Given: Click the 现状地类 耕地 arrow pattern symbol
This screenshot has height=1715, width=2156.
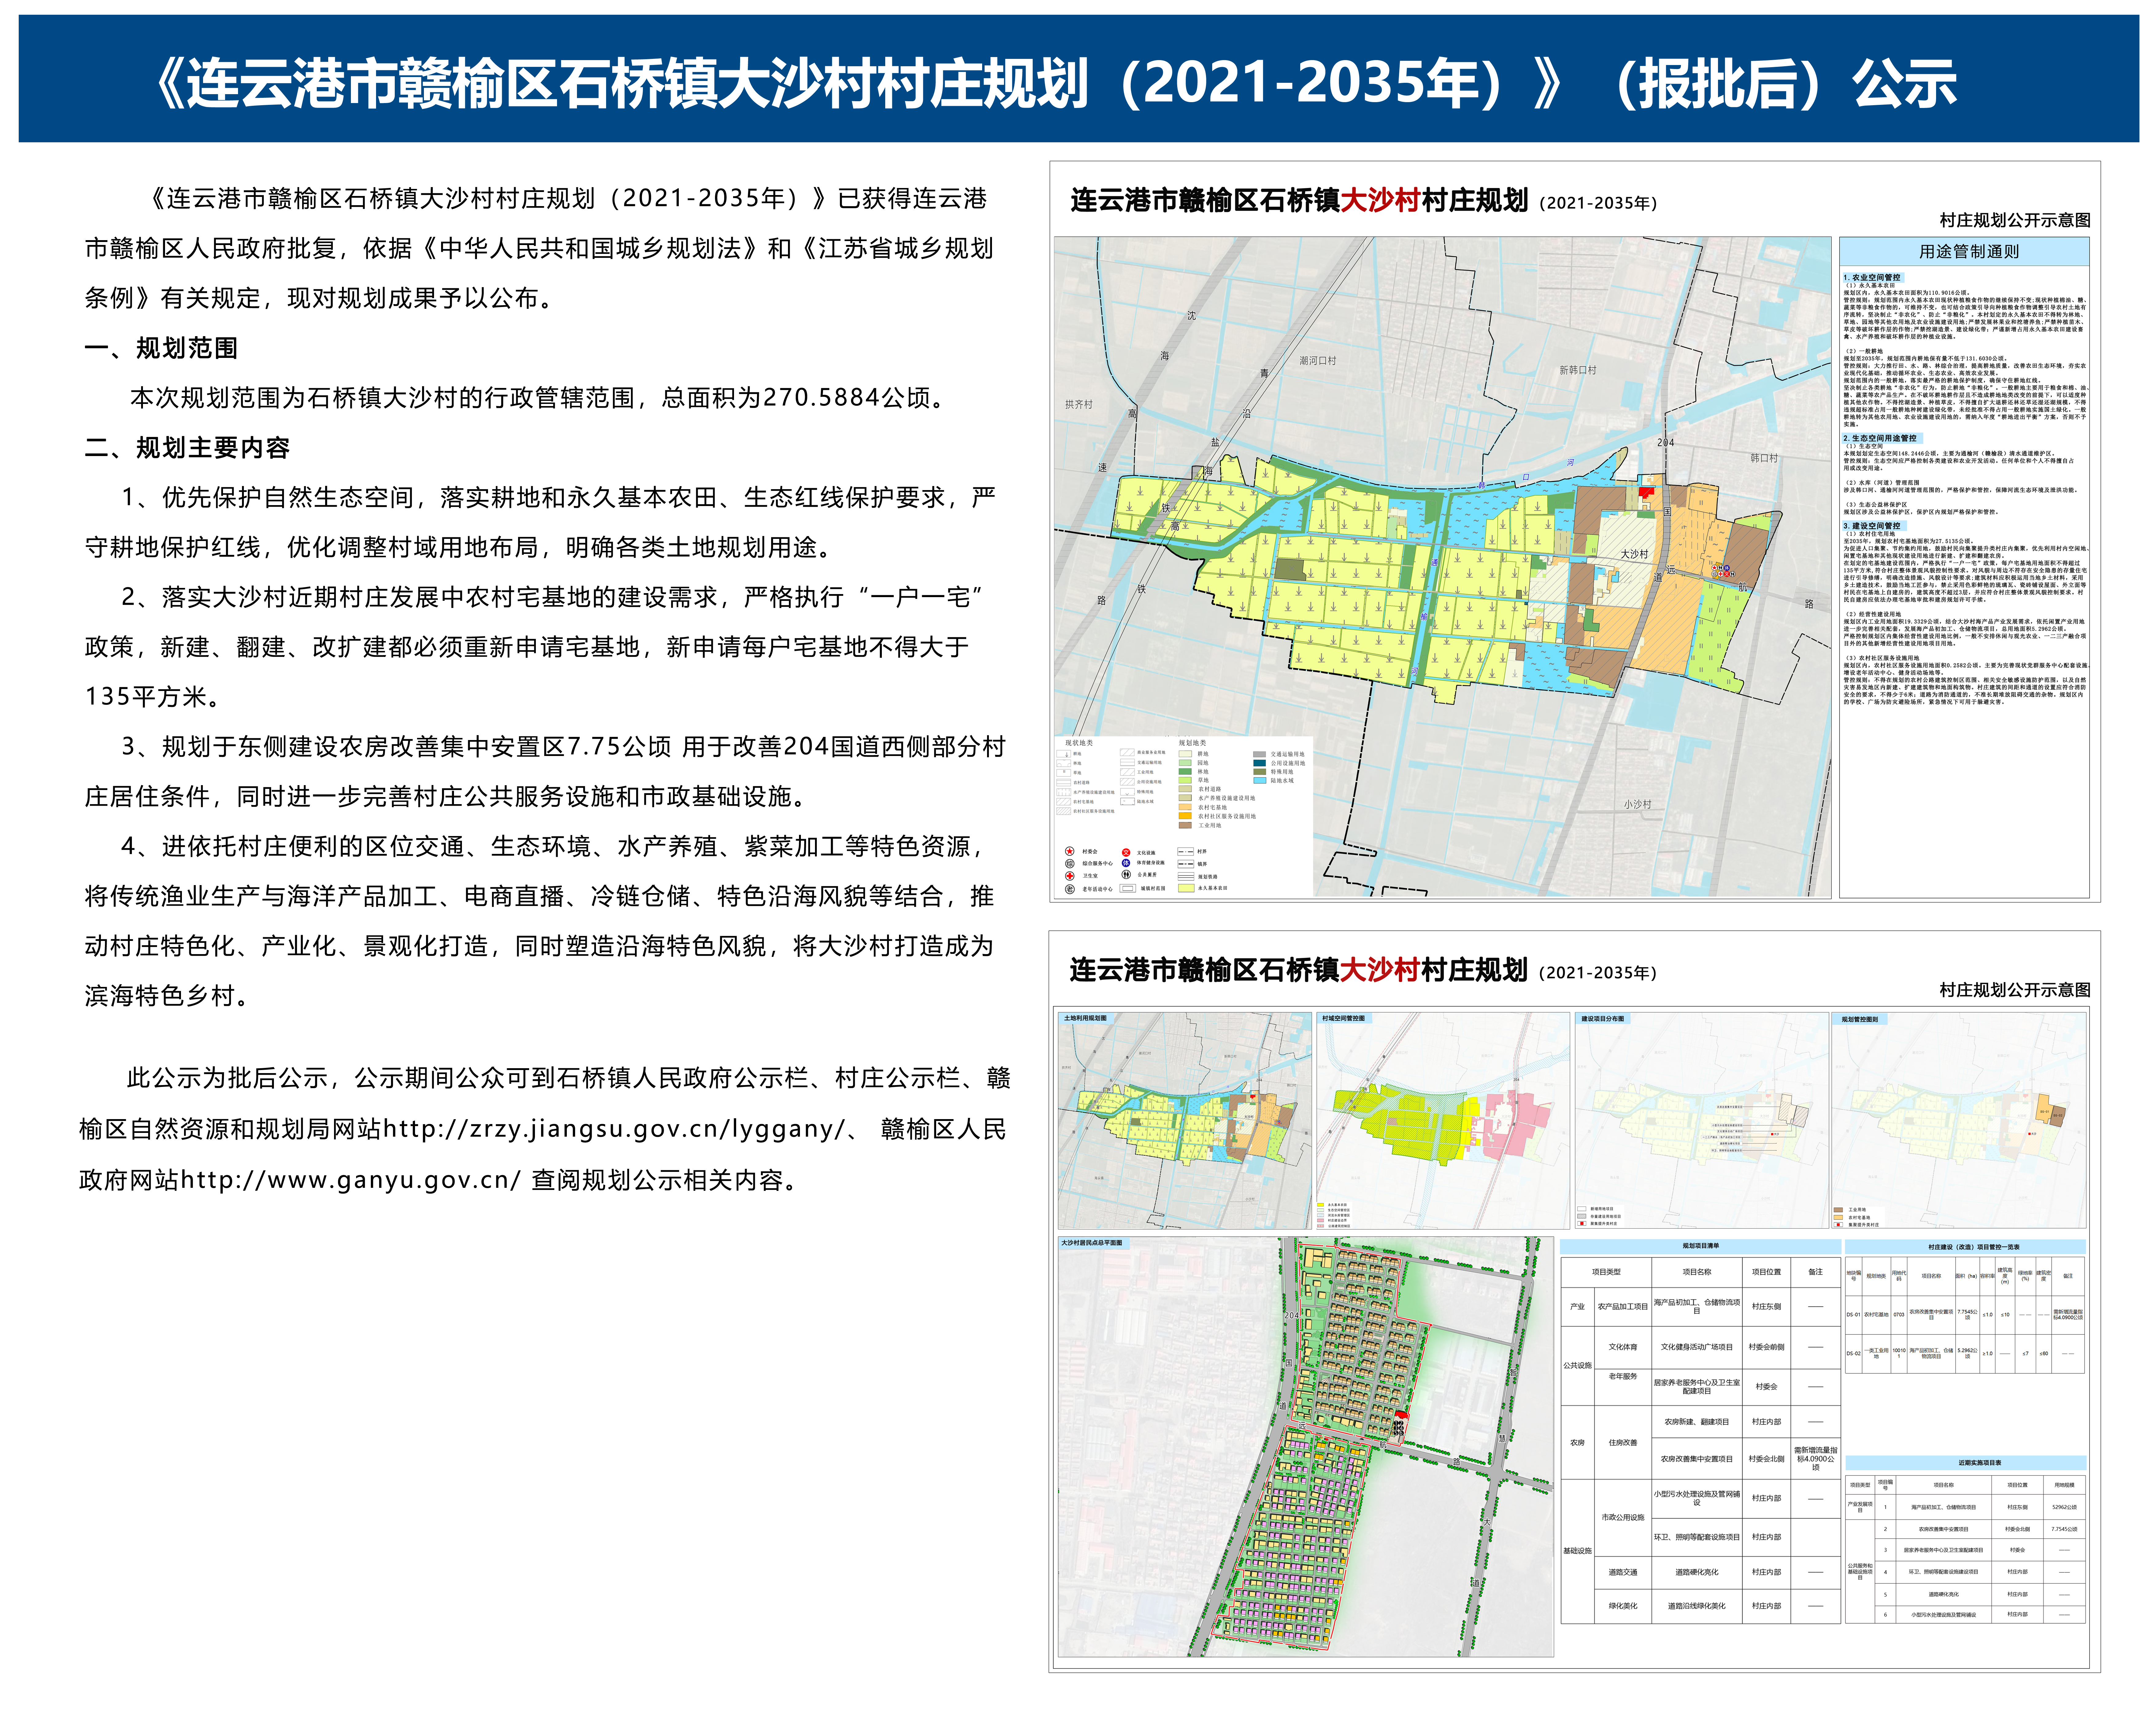Looking at the screenshot, I should (1064, 754).
